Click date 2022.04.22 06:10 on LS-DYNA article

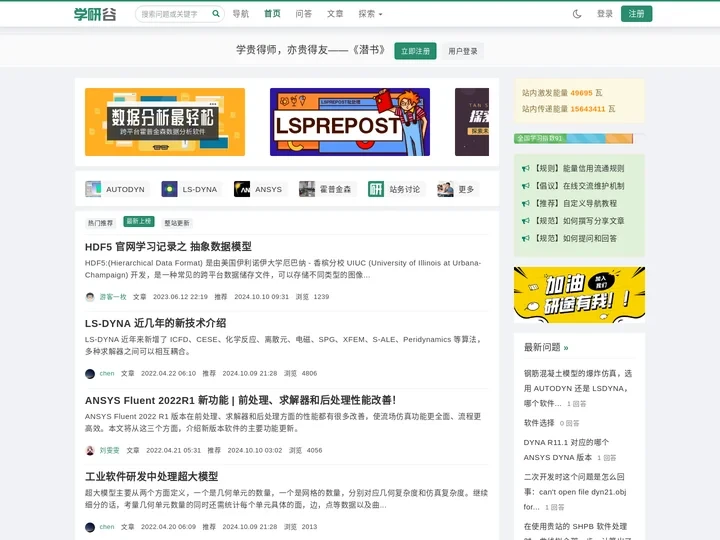169,373
